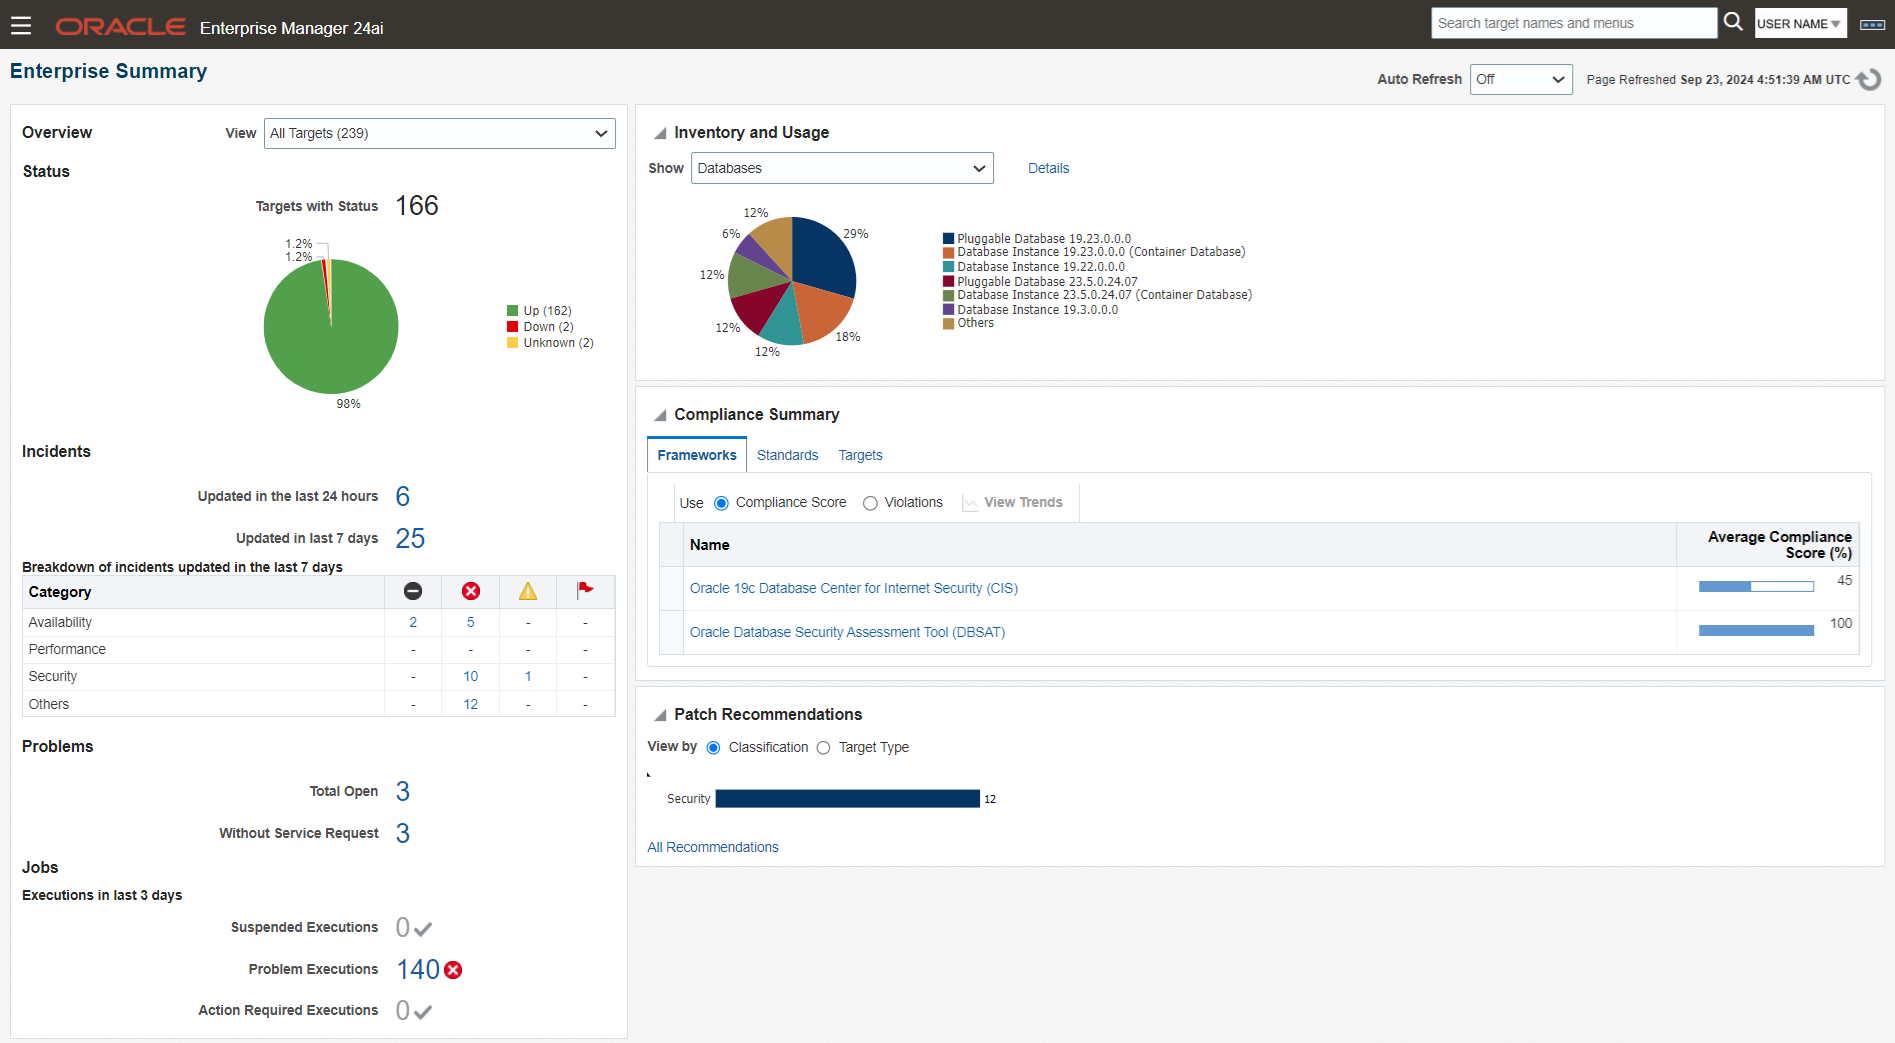Select Target Type view radio button
Viewport: 1895px width, 1043px height.
[823, 748]
